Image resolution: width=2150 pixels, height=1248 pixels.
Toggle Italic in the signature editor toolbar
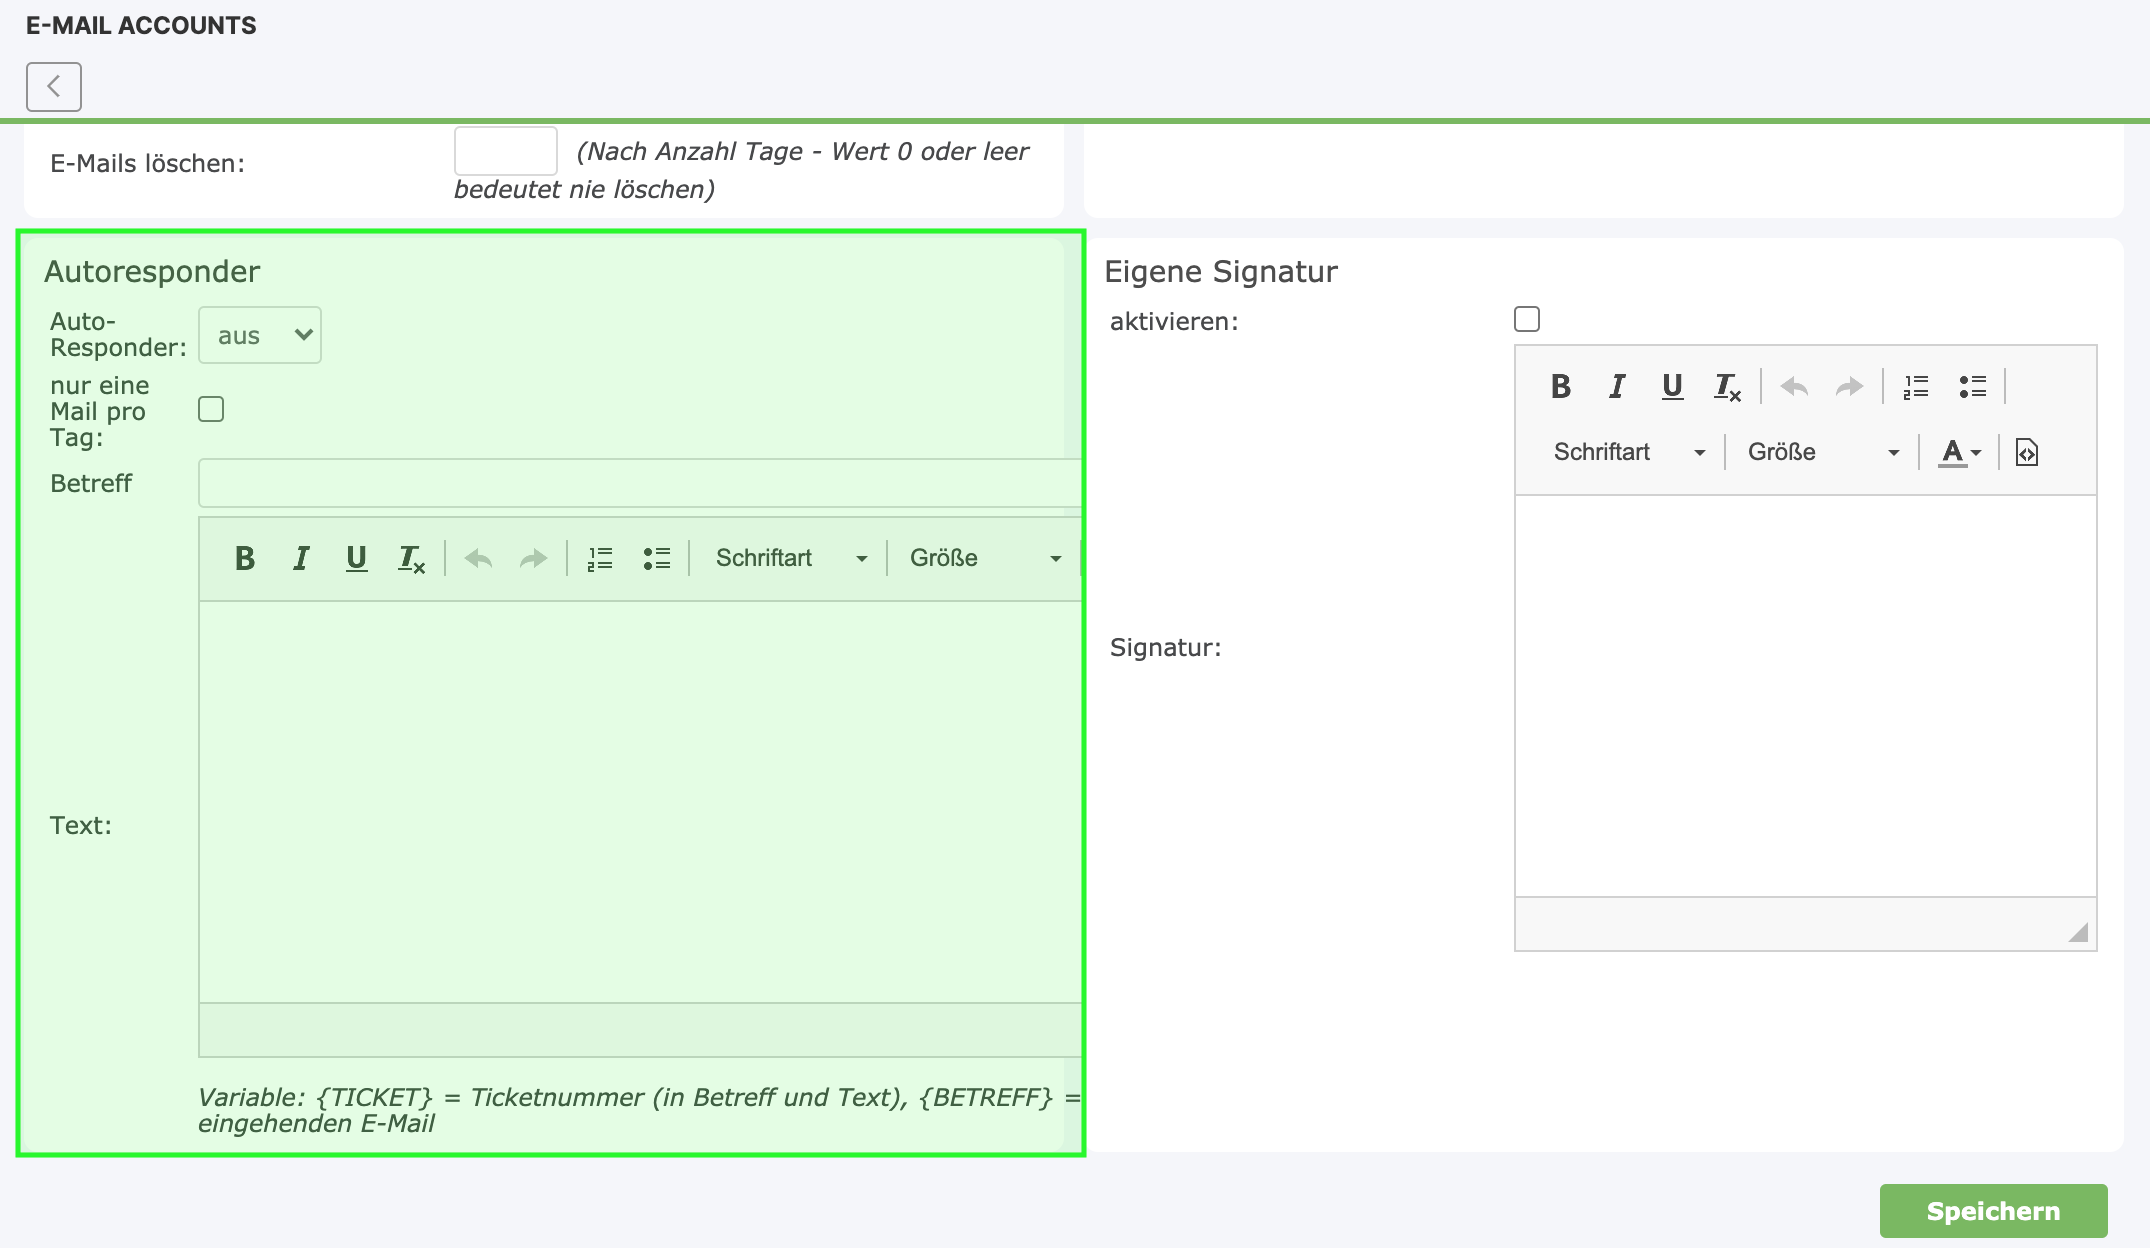(x=1616, y=386)
